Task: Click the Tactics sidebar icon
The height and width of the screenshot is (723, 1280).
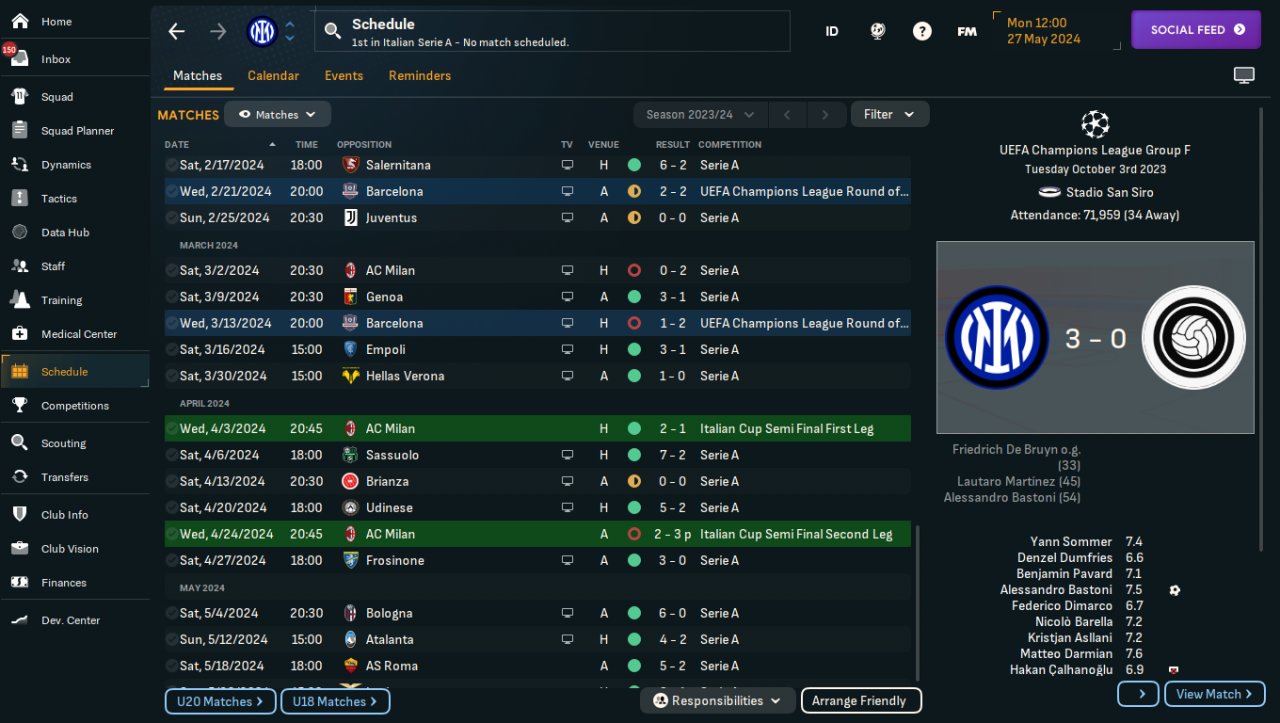Action: coord(19,198)
